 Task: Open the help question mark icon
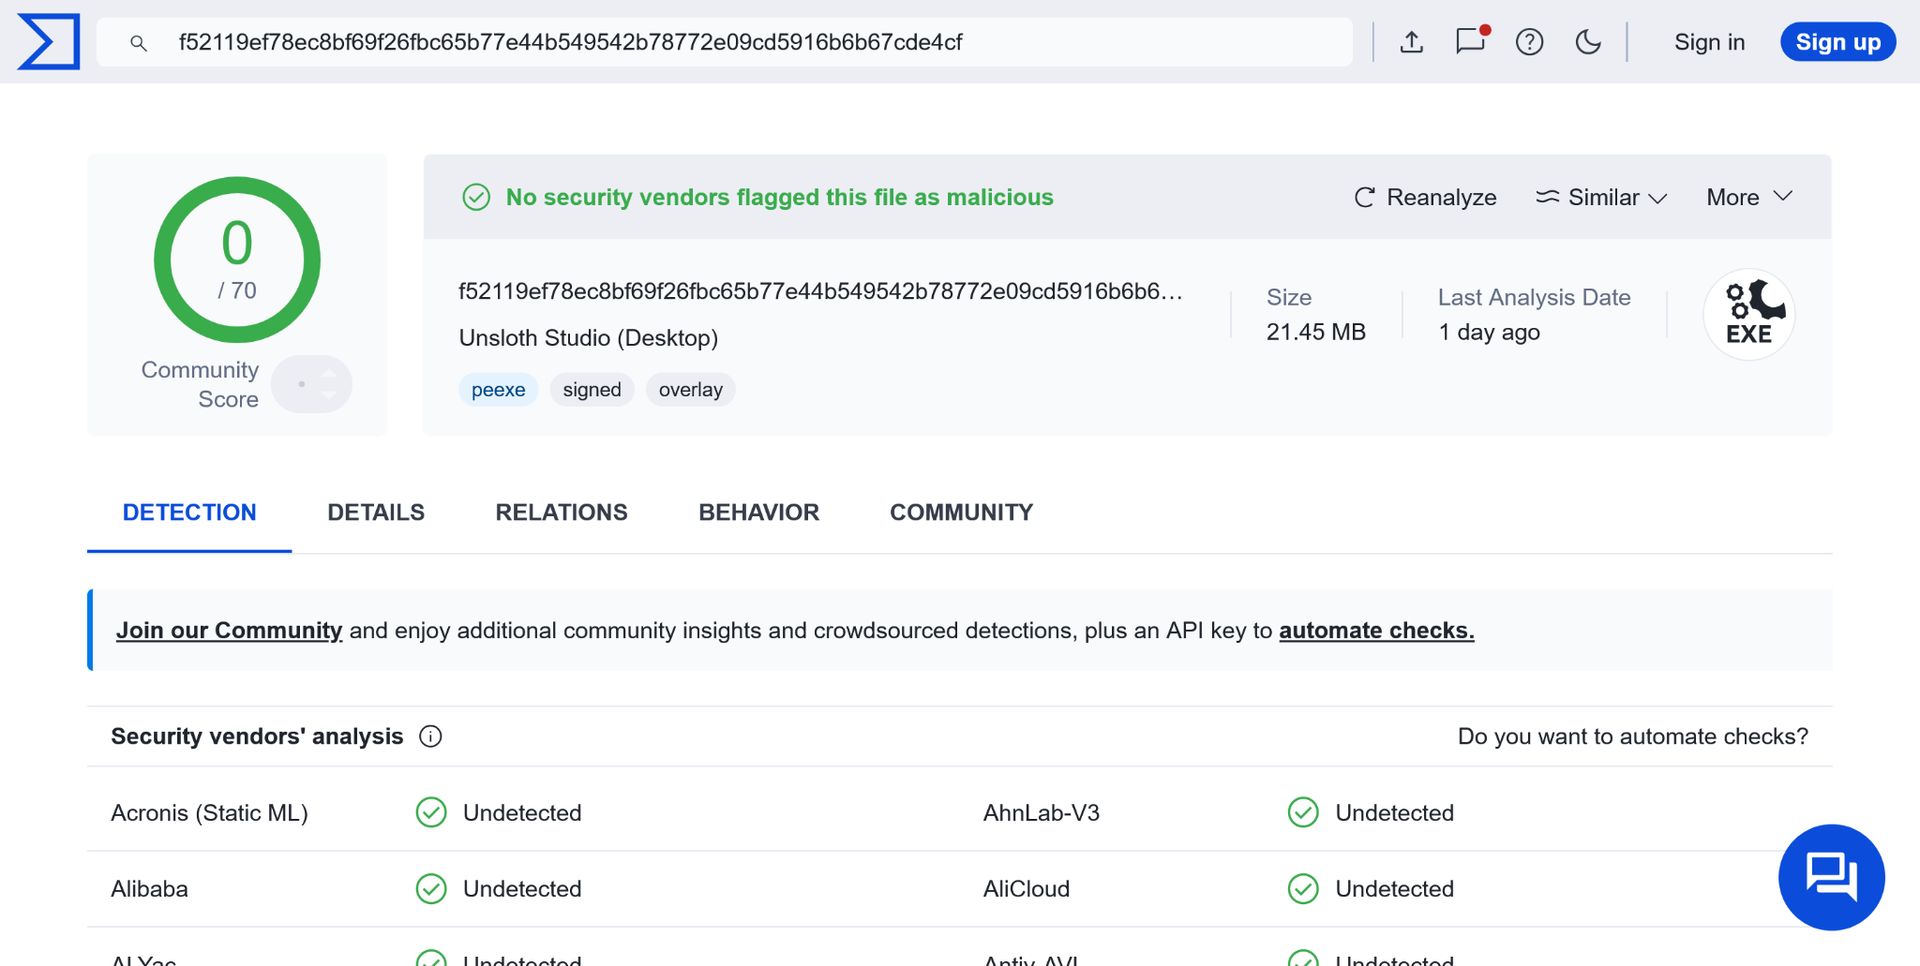(1529, 42)
